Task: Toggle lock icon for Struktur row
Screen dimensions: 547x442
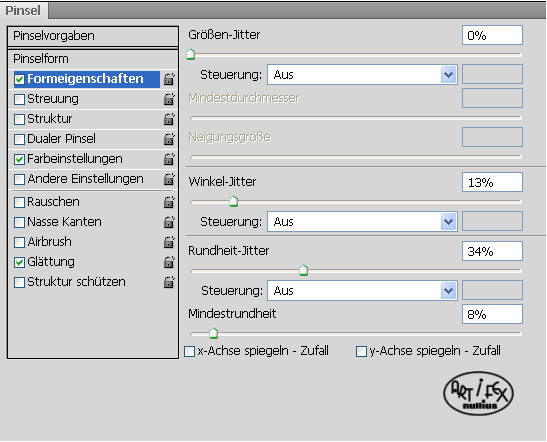Action: [169, 119]
